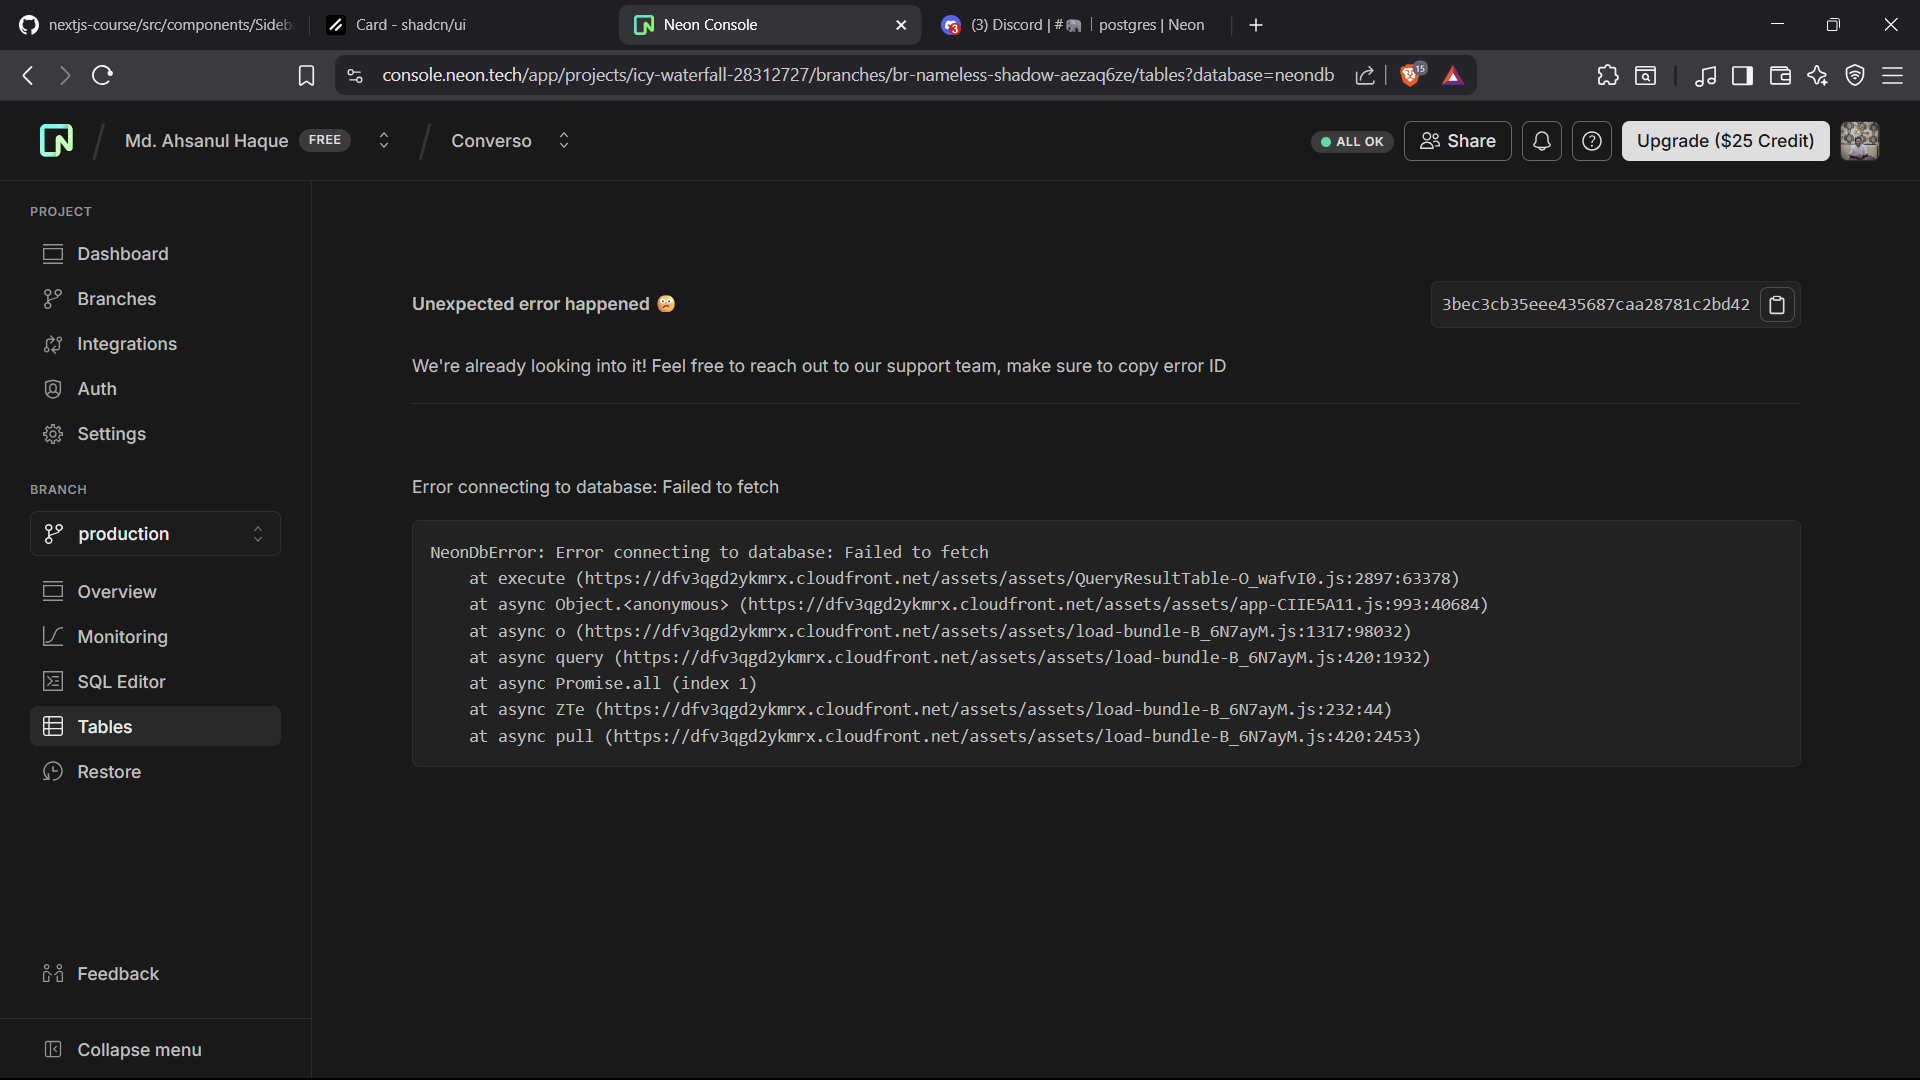Screen dimensions: 1920x1080
Task: Open Restore in the sidebar
Action: click(x=155, y=772)
